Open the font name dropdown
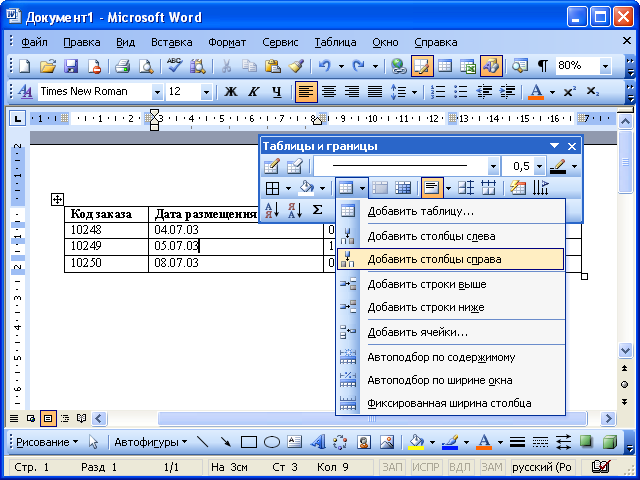Viewport: 640px width, 480px height. click(x=157, y=92)
